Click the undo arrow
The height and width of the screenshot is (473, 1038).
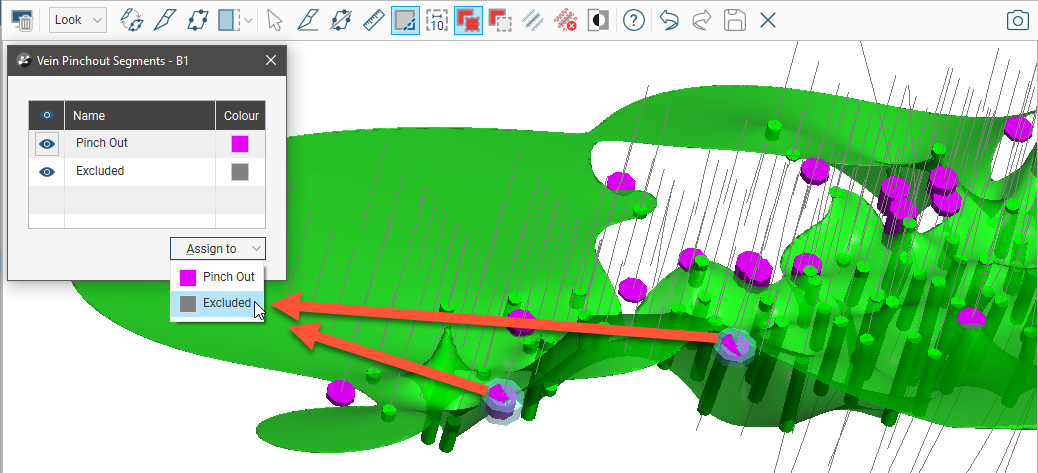[x=670, y=20]
